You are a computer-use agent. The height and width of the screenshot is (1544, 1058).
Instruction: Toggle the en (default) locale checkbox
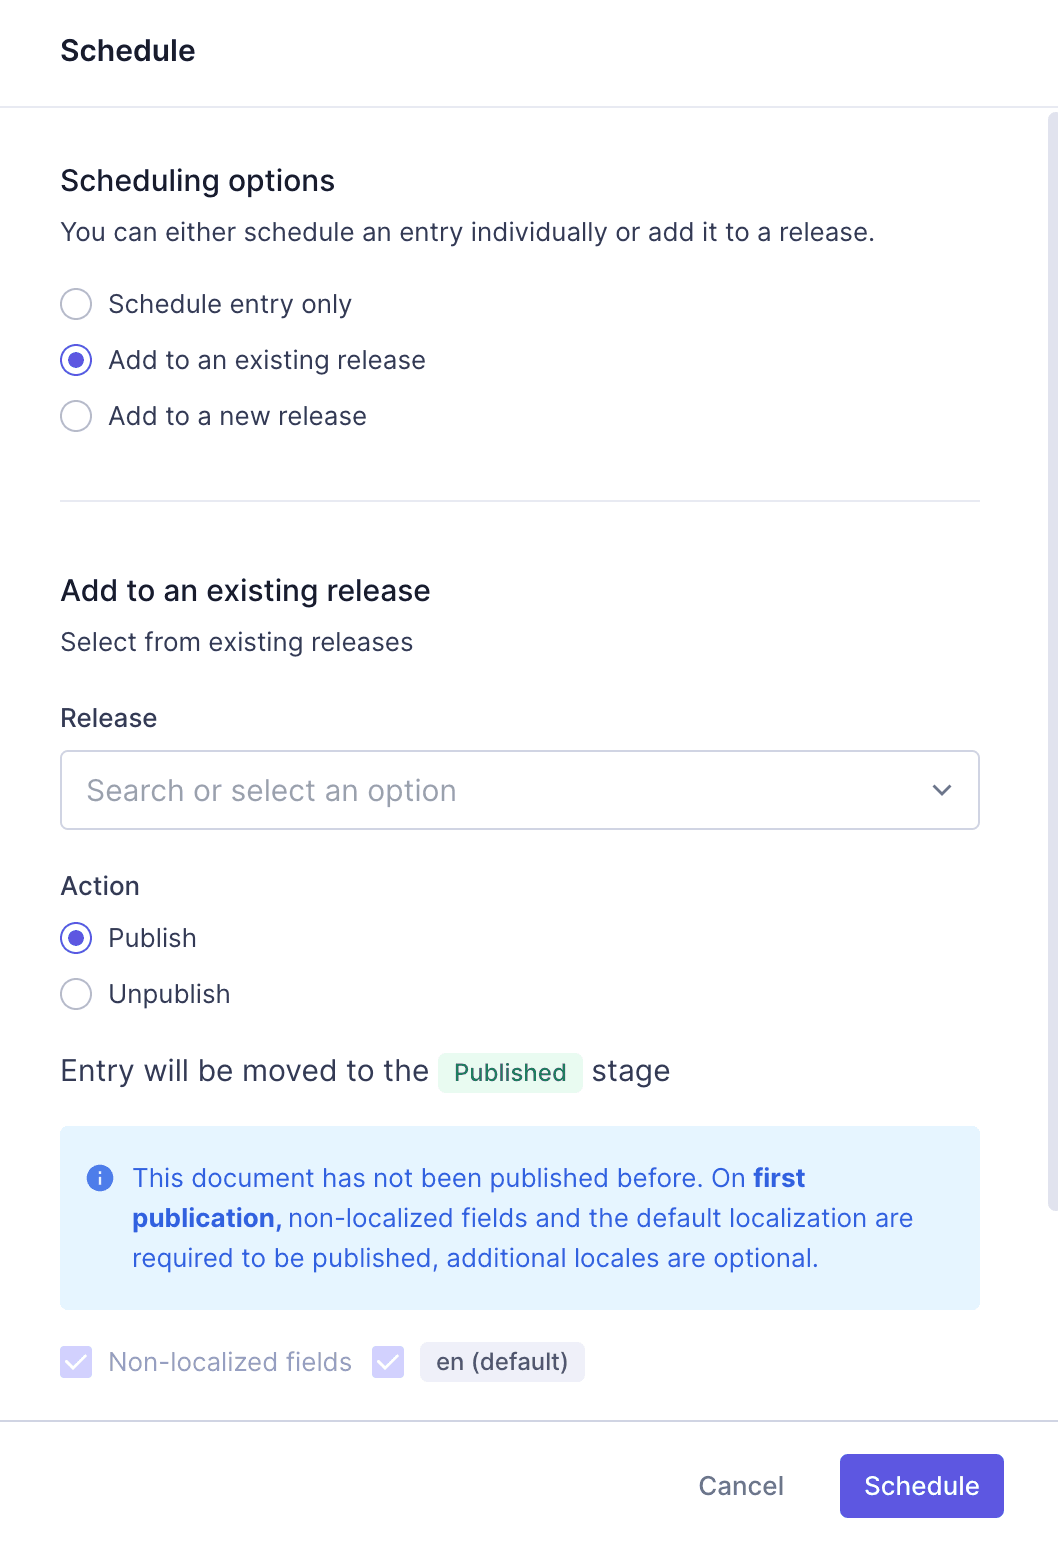388,1362
